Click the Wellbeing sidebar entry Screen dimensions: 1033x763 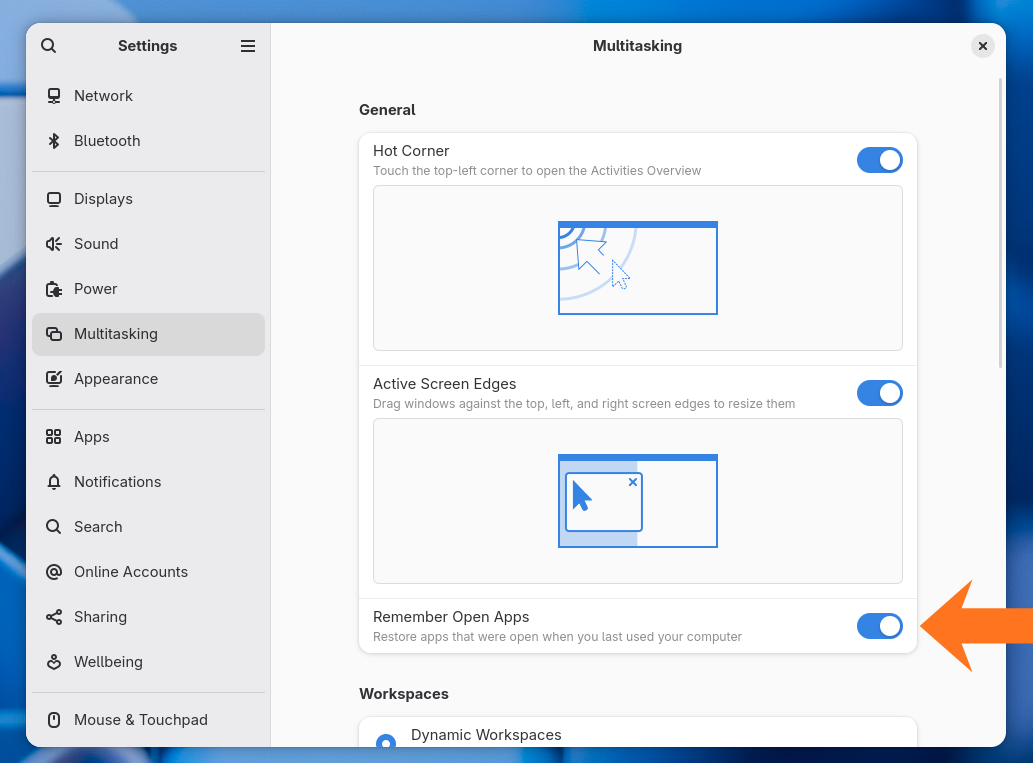pyautogui.click(x=108, y=662)
